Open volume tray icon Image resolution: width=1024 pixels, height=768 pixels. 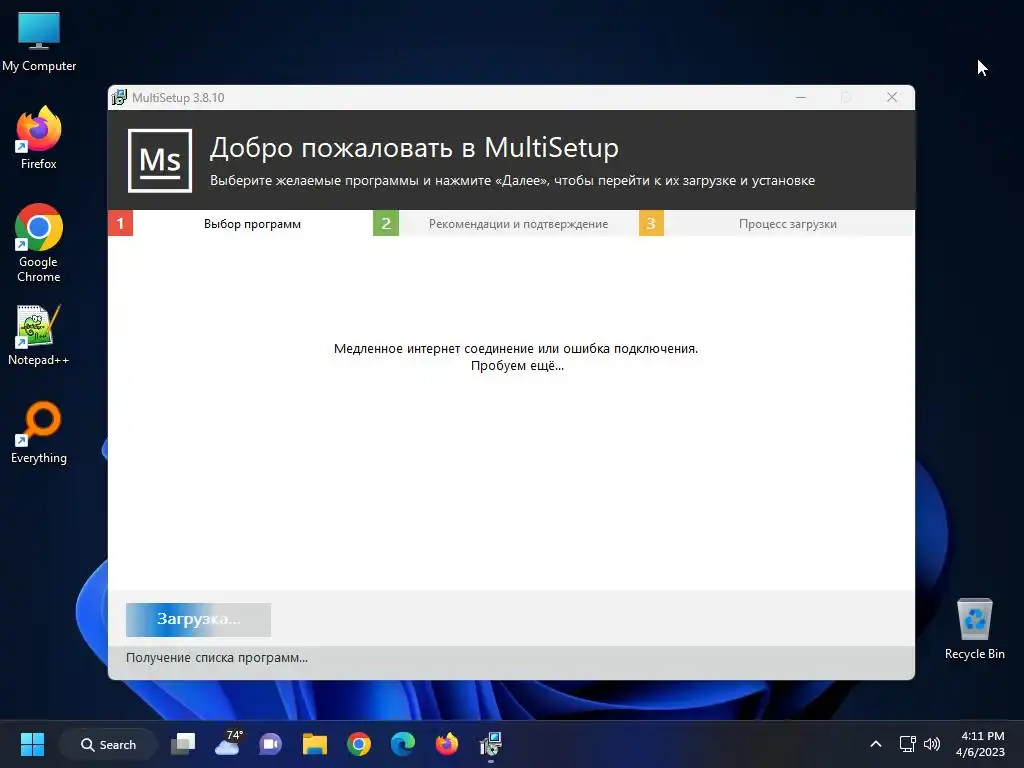932,744
